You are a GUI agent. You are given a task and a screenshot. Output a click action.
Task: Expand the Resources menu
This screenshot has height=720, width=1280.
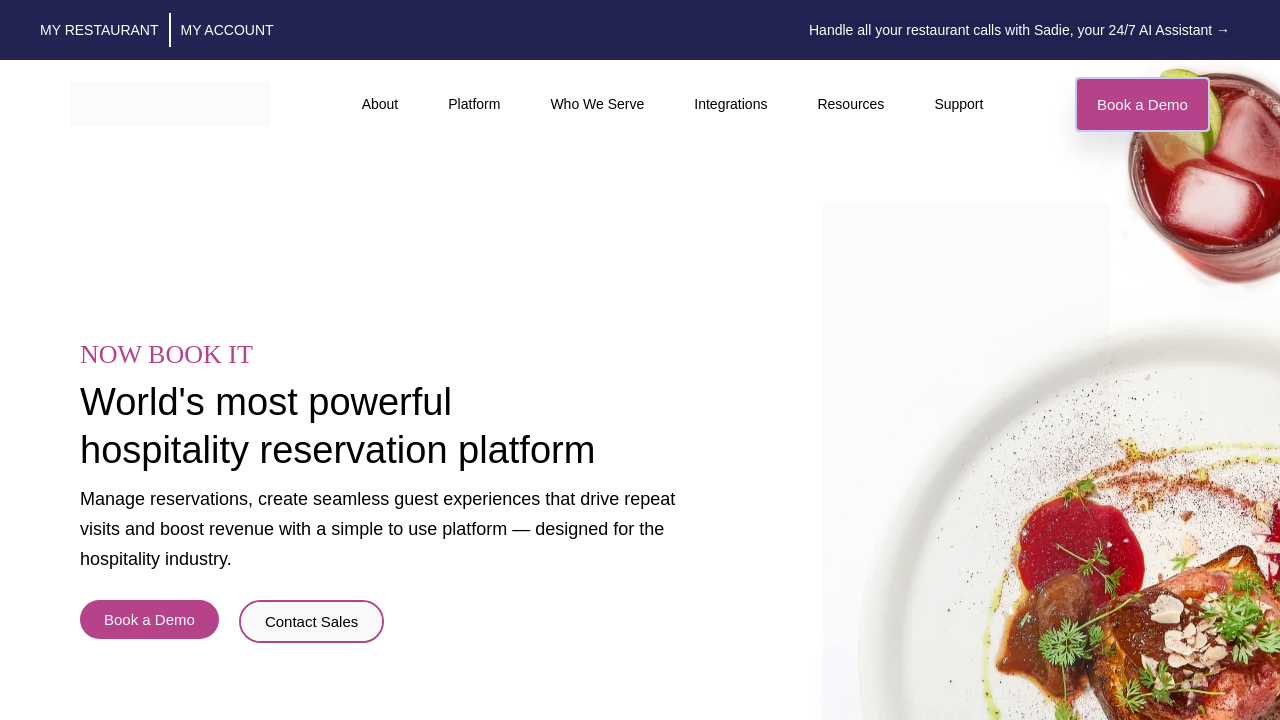click(850, 104)
